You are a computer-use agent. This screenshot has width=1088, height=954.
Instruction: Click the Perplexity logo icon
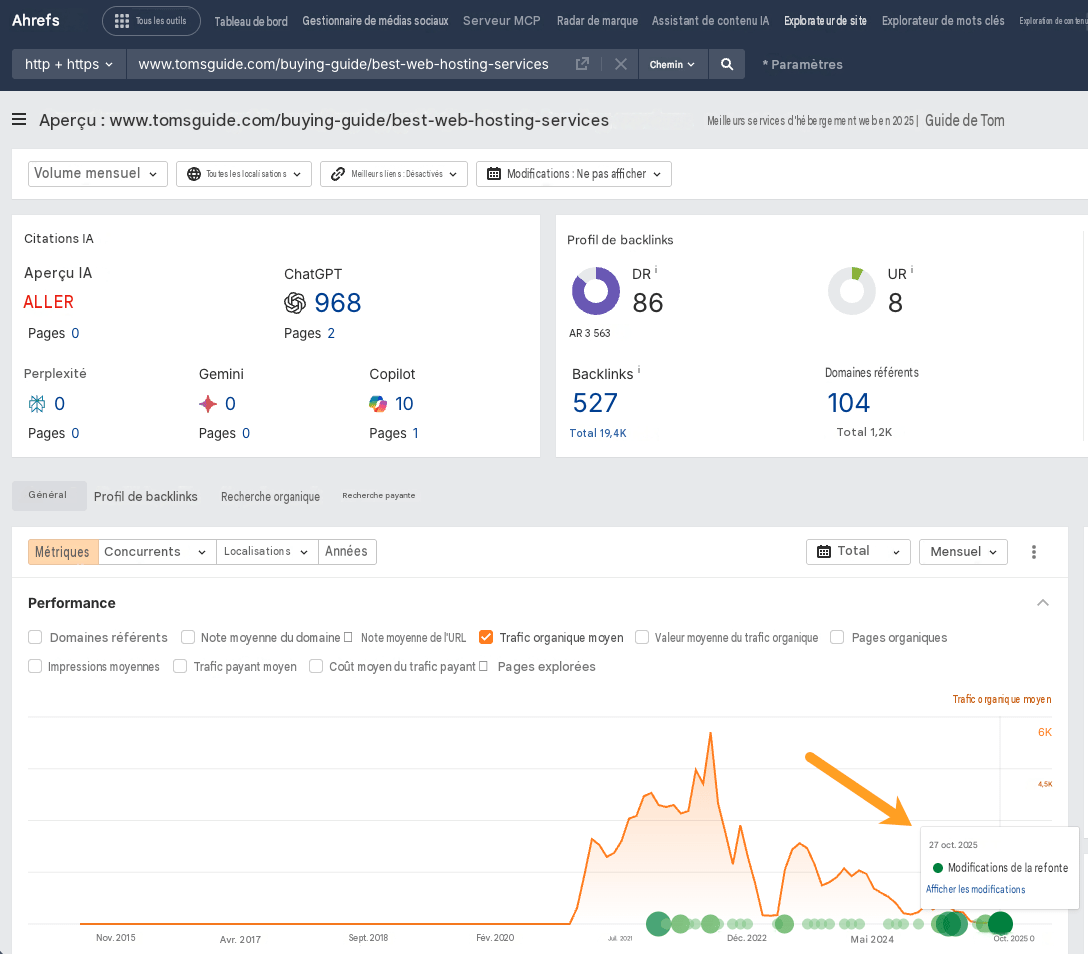(x=37, y=403)
